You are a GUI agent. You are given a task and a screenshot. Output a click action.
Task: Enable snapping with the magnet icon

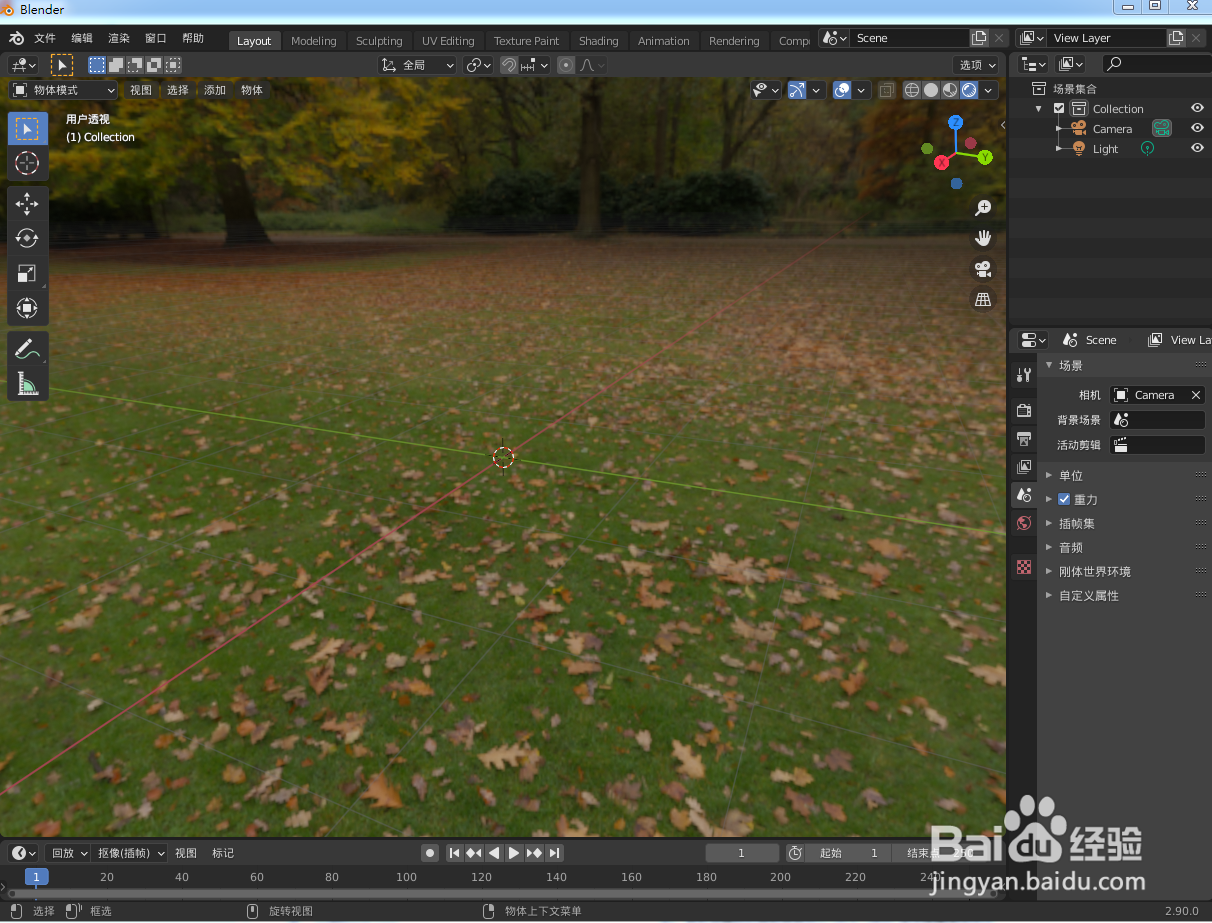click(509, 64)
